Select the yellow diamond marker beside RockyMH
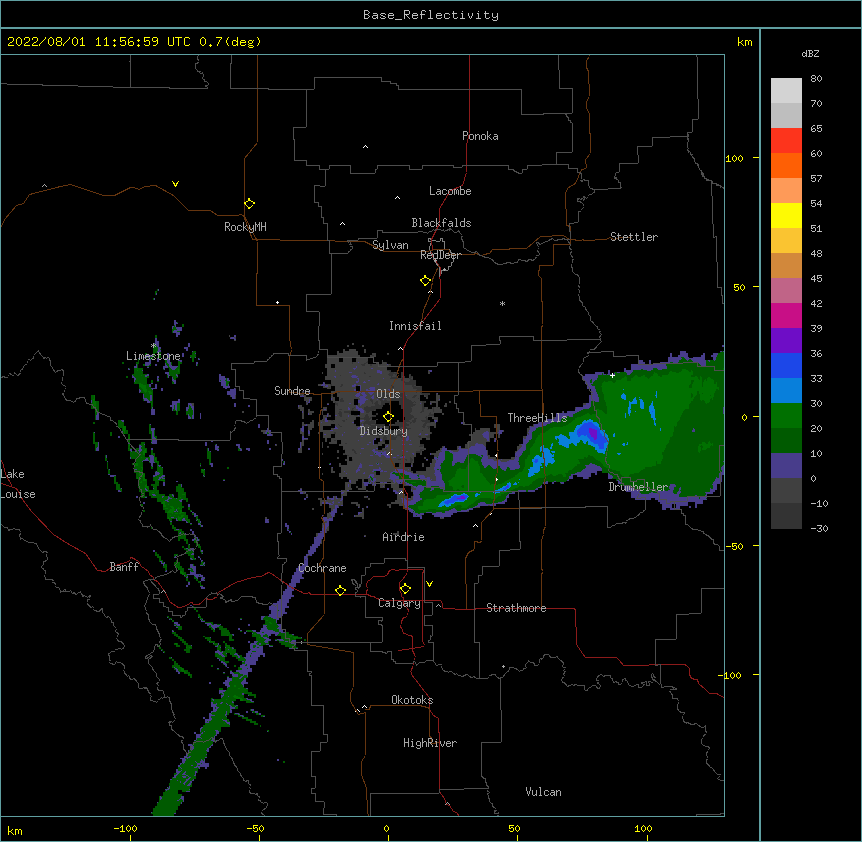 click(x=249, y=203)
